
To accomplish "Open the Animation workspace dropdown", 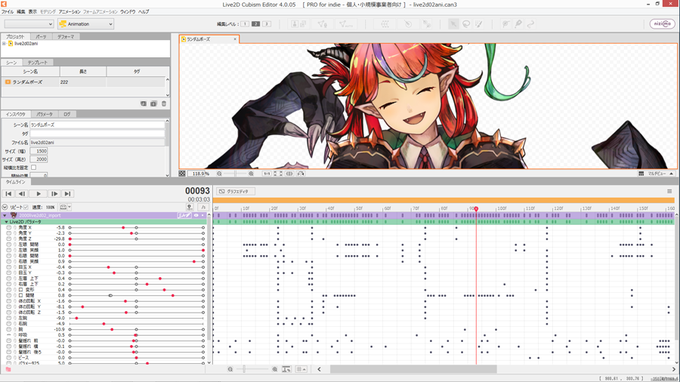I will click(x=86, y=24).
